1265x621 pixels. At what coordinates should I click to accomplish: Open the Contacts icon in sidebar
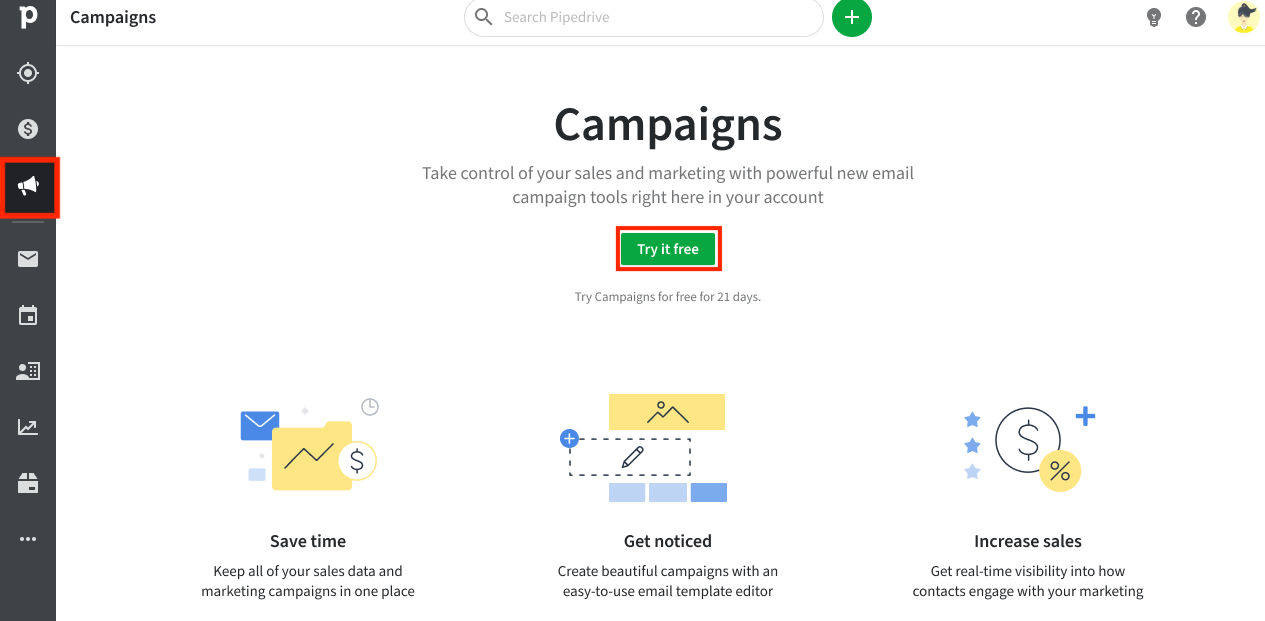28,370
